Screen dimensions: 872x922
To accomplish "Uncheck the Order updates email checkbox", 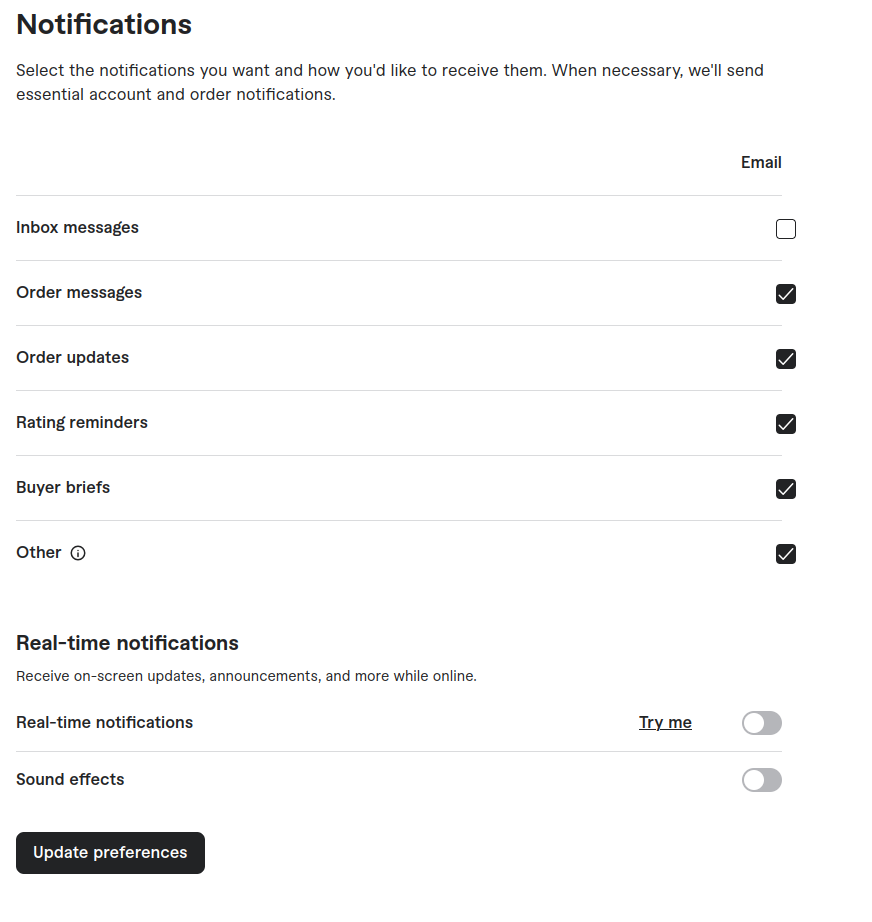I will [786, 359].
